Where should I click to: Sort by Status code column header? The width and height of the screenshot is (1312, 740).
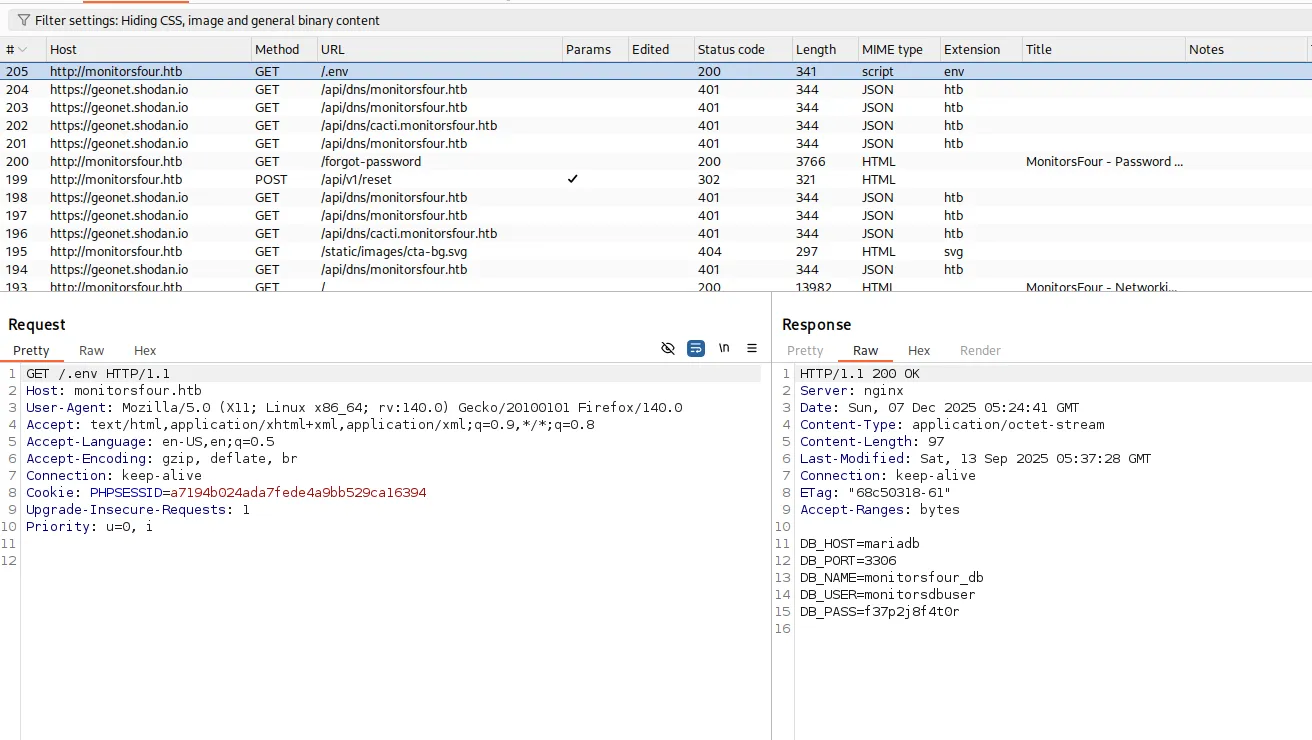point(731,49)
